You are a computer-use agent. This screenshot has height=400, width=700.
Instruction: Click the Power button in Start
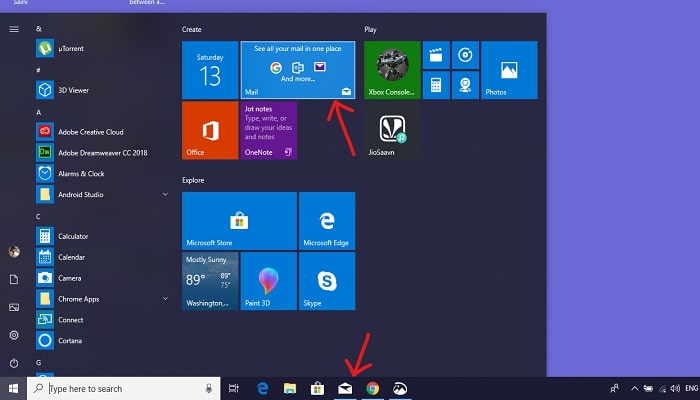click(x=14, y=363)
